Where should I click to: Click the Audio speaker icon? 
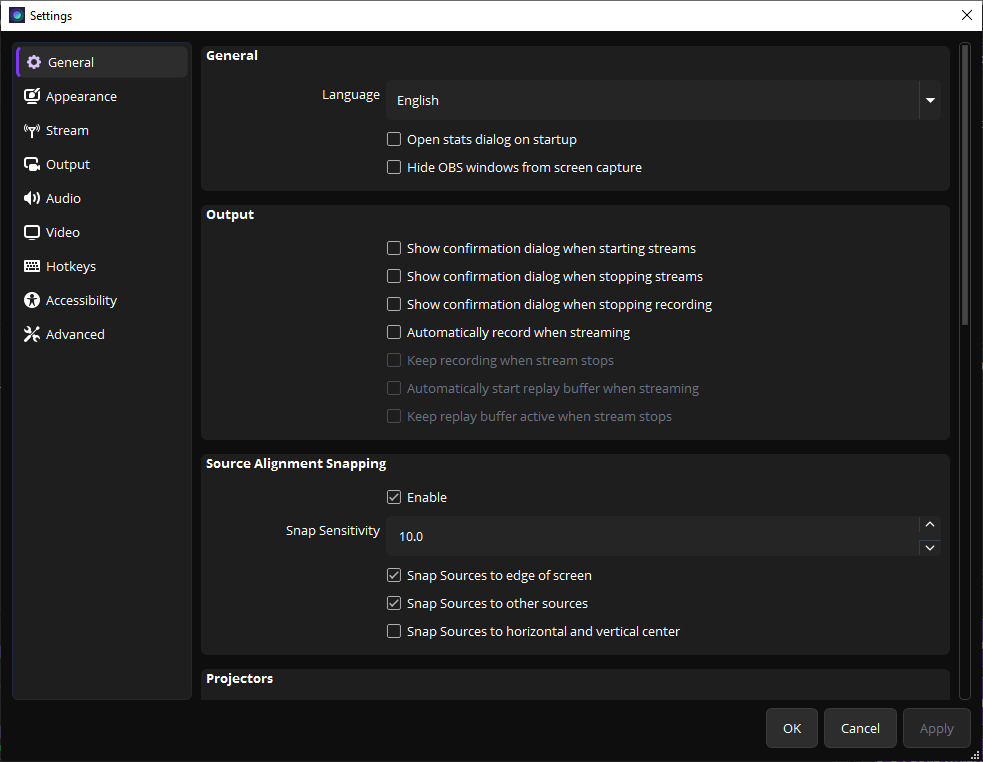32,198
